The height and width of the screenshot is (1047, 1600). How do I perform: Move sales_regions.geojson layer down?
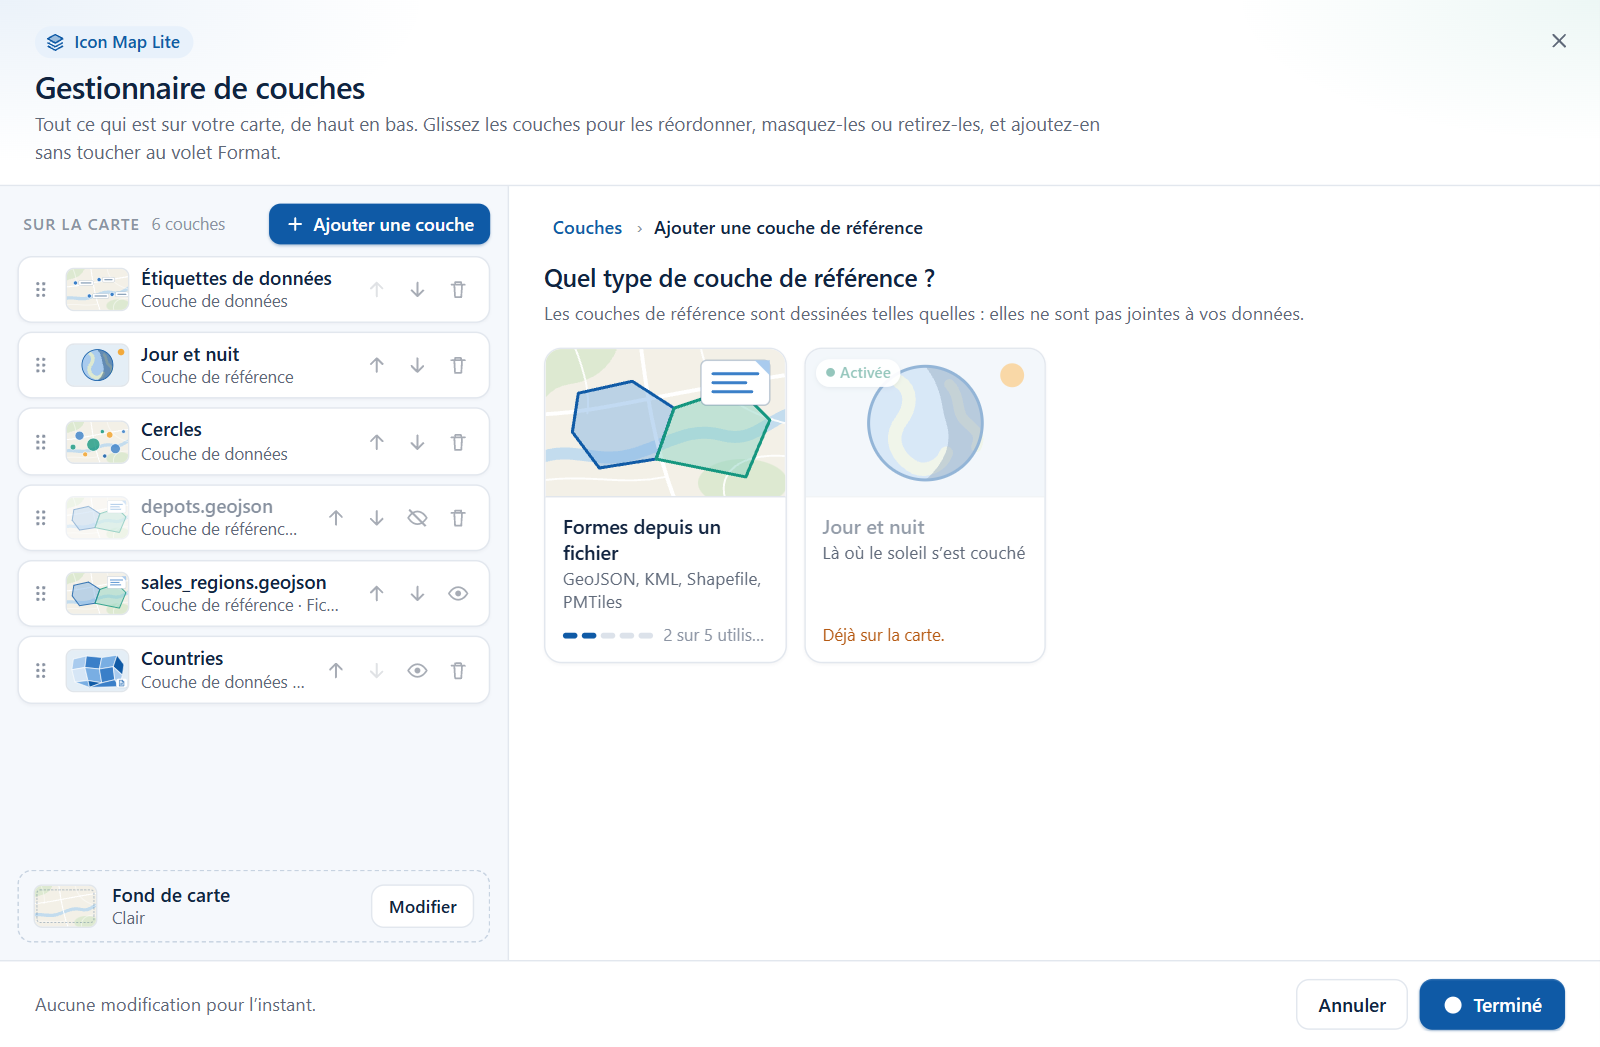point(417,594)
